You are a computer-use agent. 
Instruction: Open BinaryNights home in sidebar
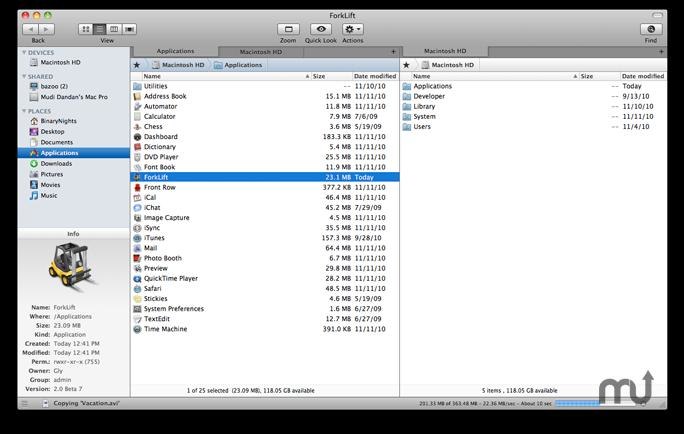(x=74, y=121)
